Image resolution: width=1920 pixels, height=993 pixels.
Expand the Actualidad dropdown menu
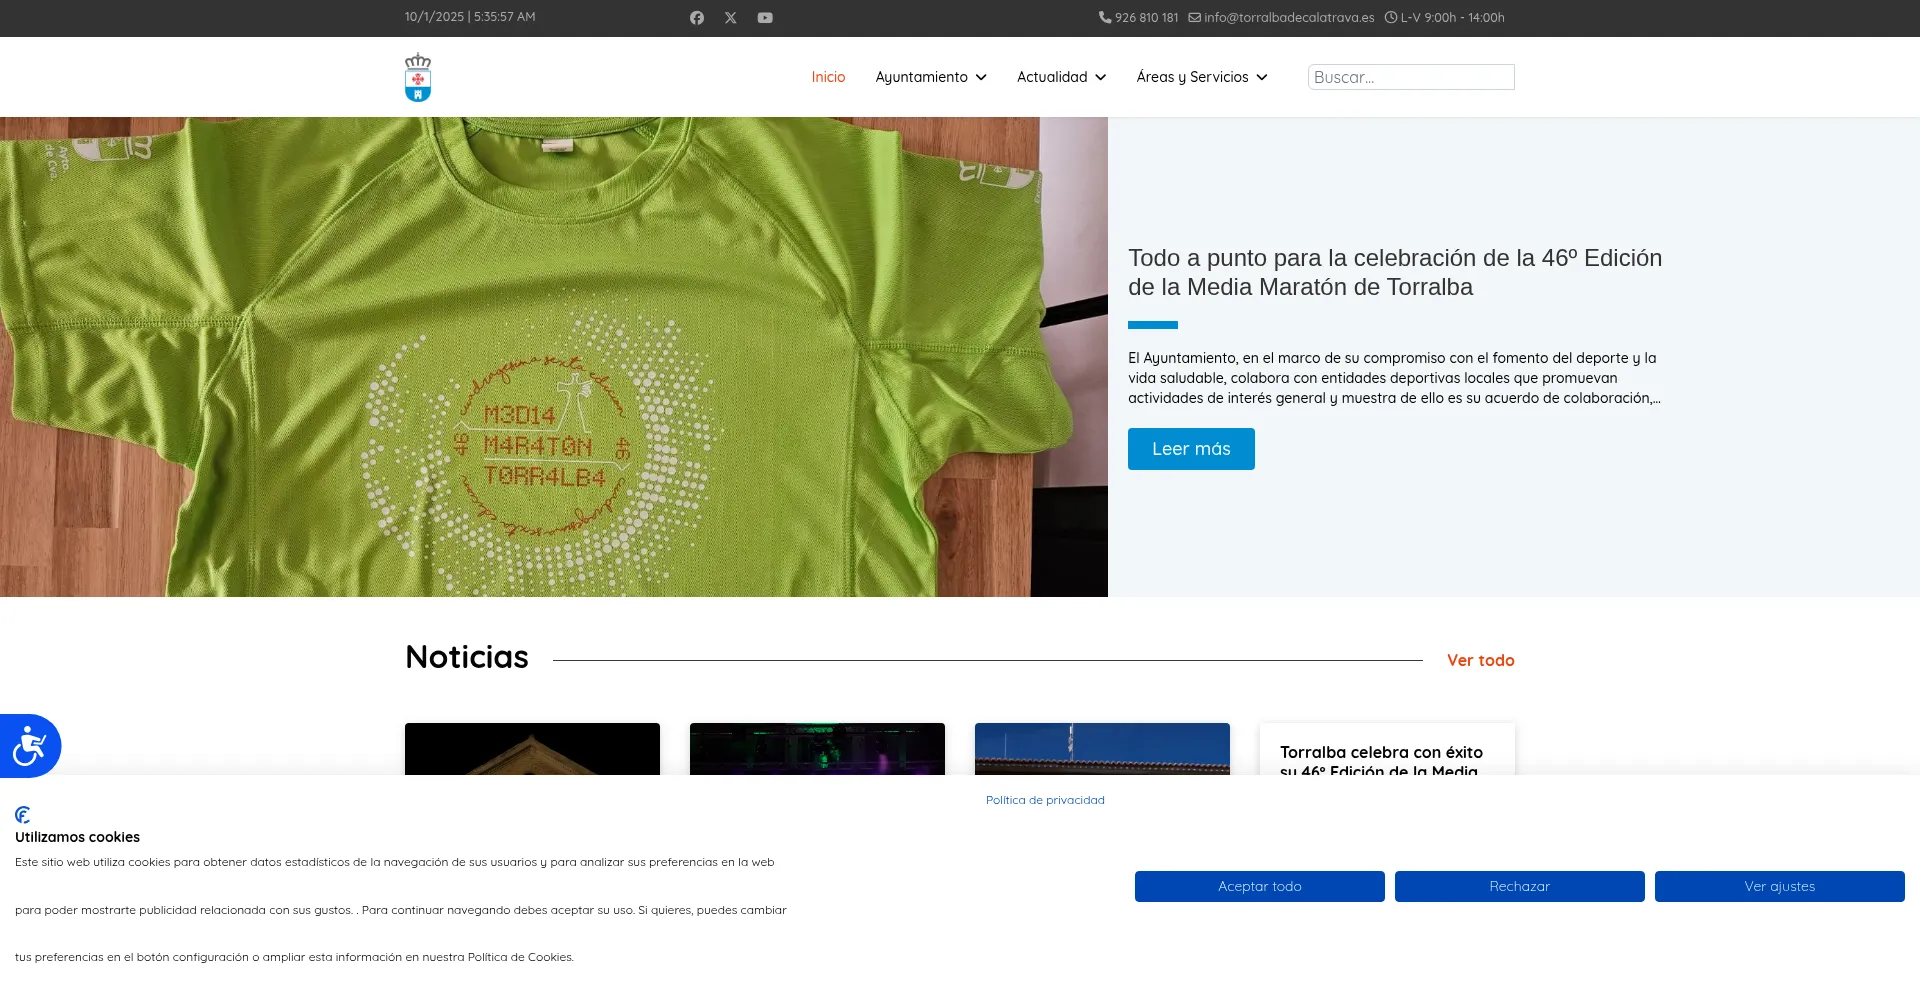point(1061,77)
